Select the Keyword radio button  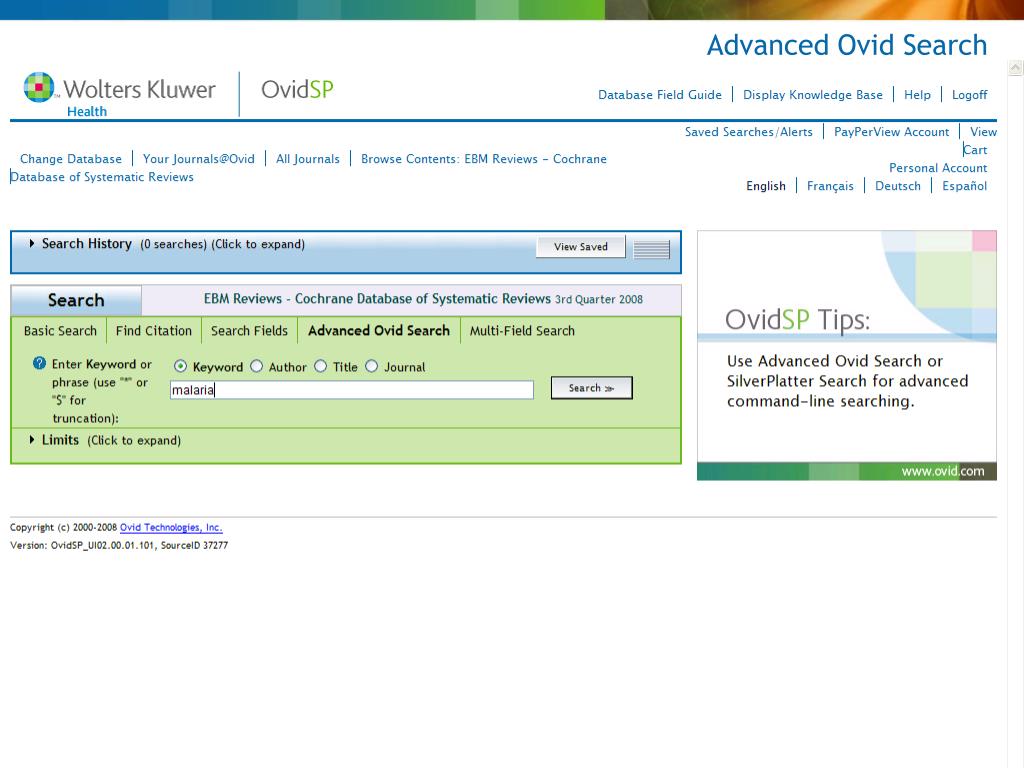pyautogui.click(x=180, y=366)
